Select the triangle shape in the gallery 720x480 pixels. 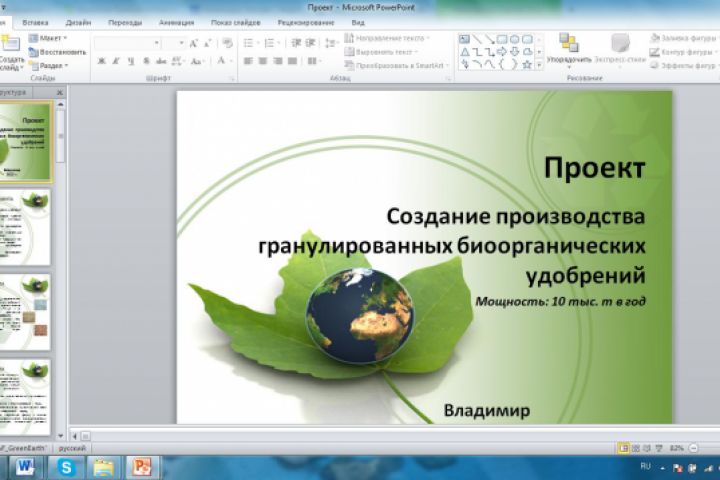[464, 52]
